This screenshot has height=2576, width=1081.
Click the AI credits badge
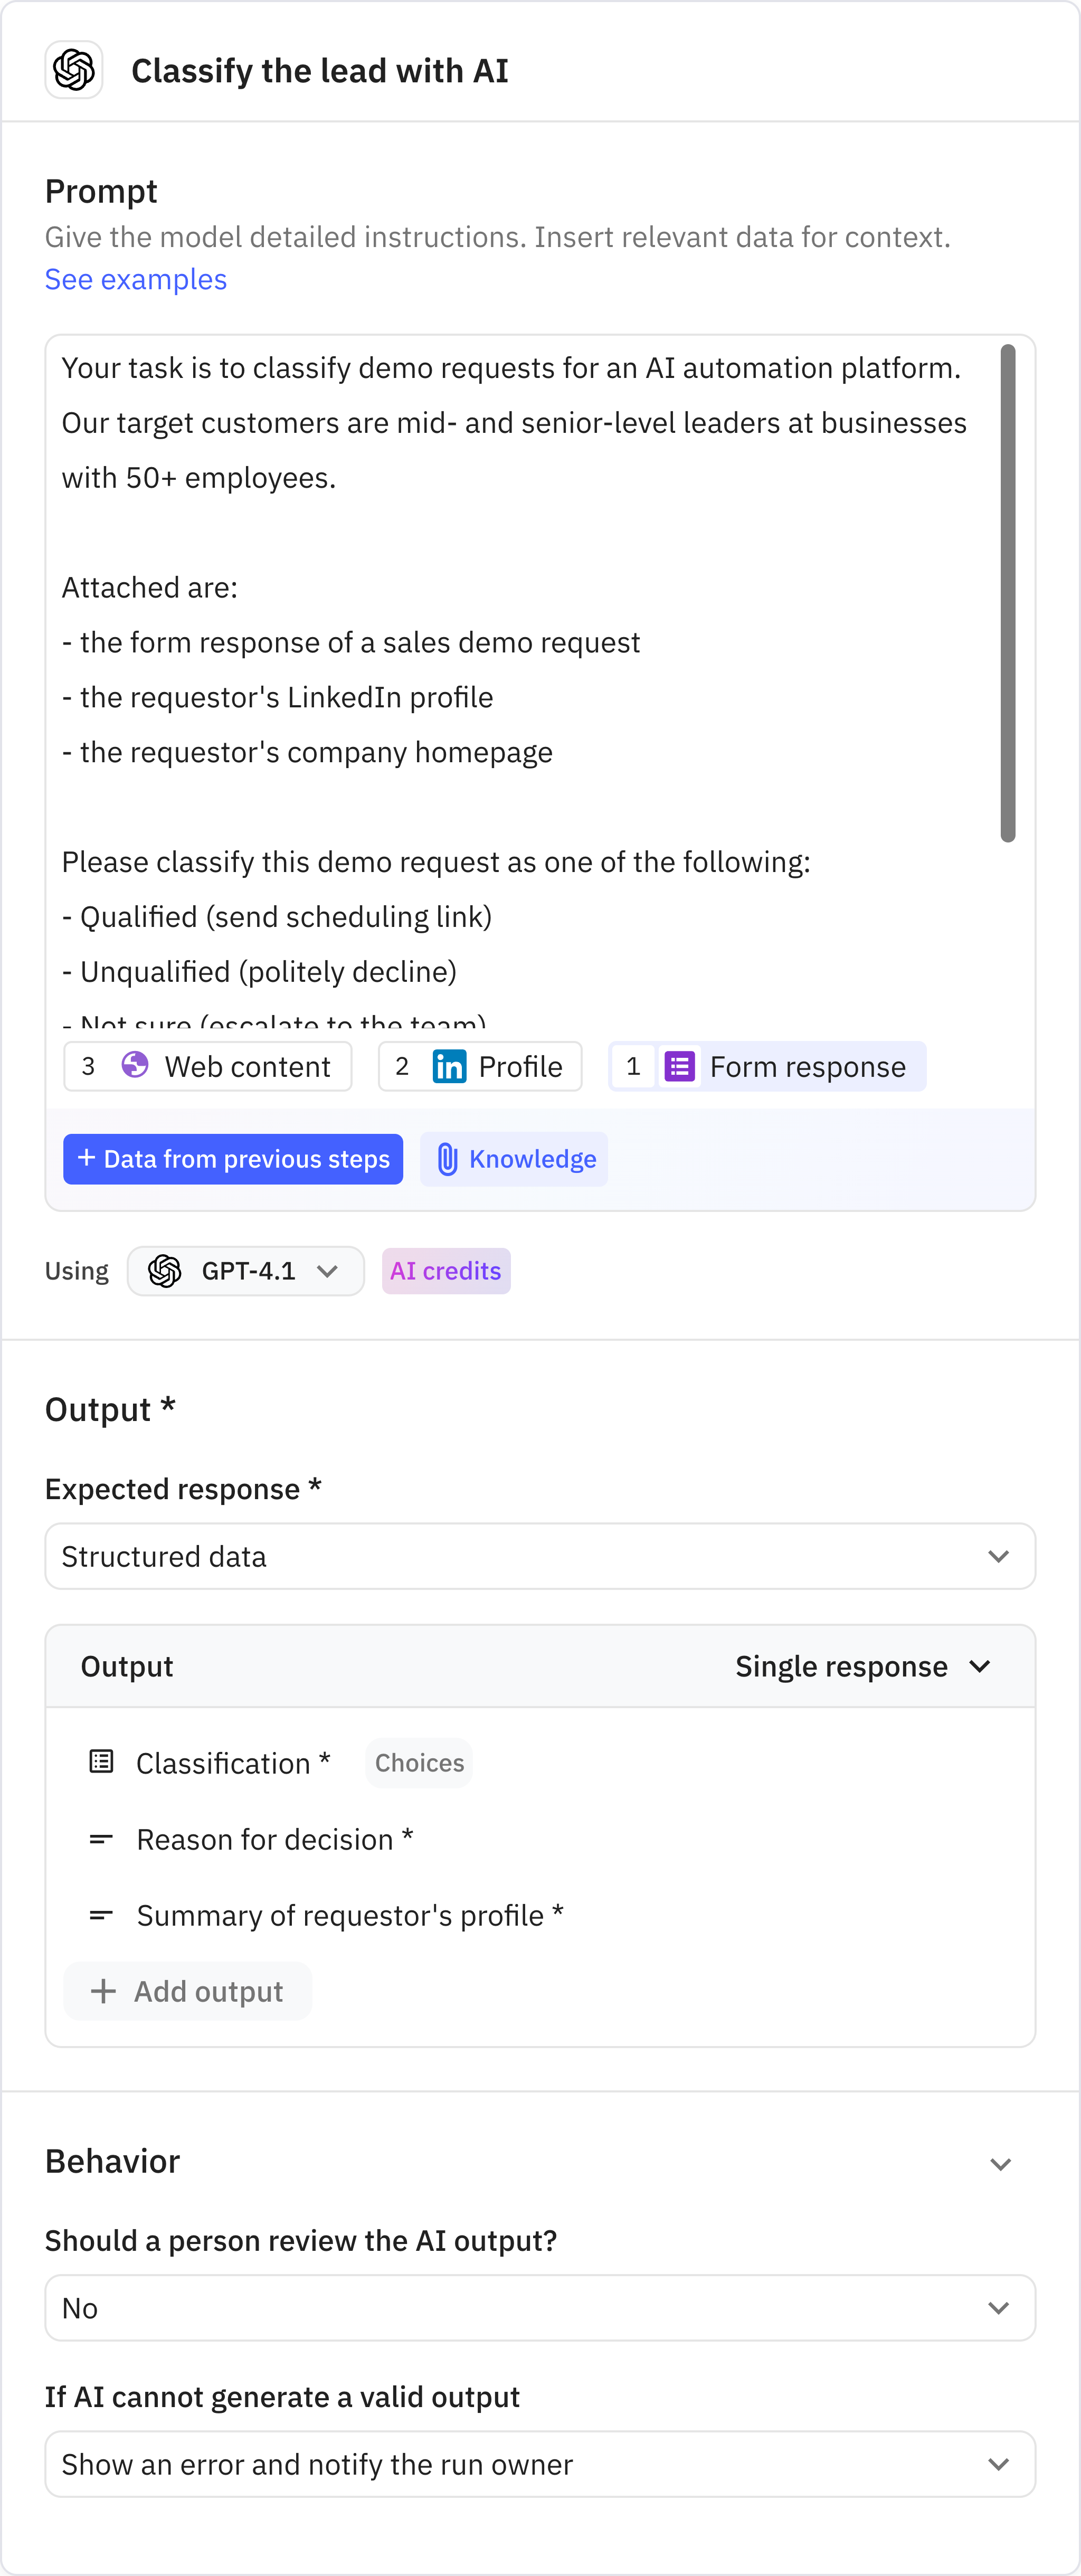click(446, 1271)
